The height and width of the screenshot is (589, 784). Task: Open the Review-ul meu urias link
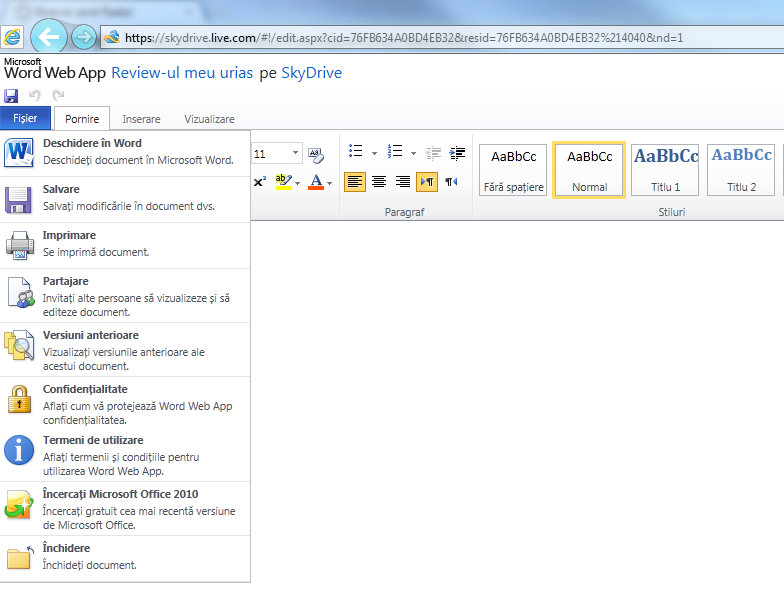coord(182,73)
